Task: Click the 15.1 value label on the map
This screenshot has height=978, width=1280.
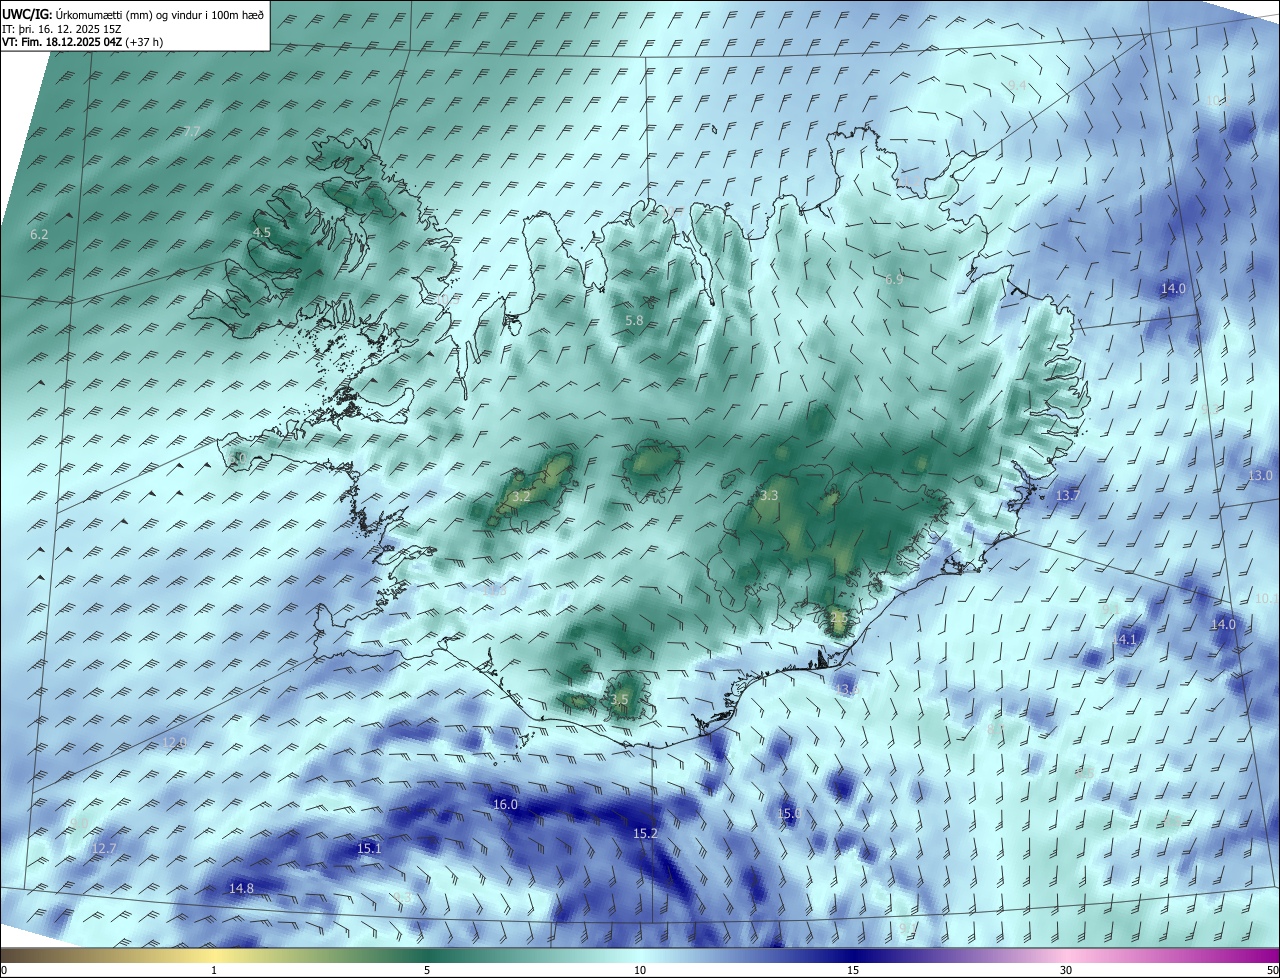Action: pyautogui.click(x=369, y=848)
